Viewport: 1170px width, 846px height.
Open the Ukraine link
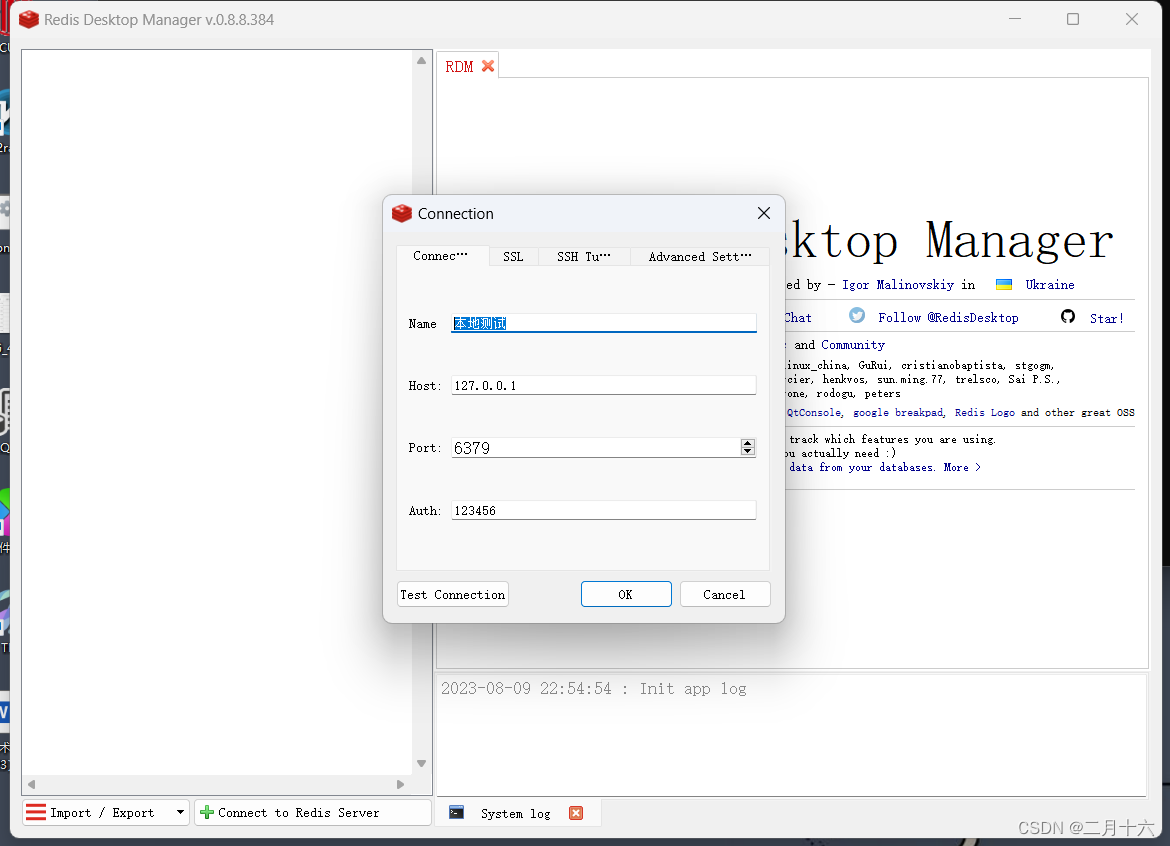coord(1050,284)
